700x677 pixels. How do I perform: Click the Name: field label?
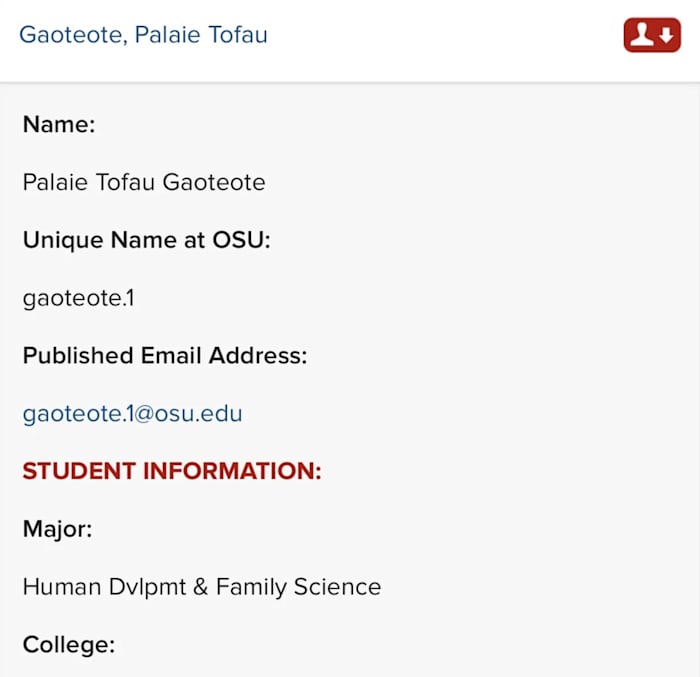coord(58,125)
